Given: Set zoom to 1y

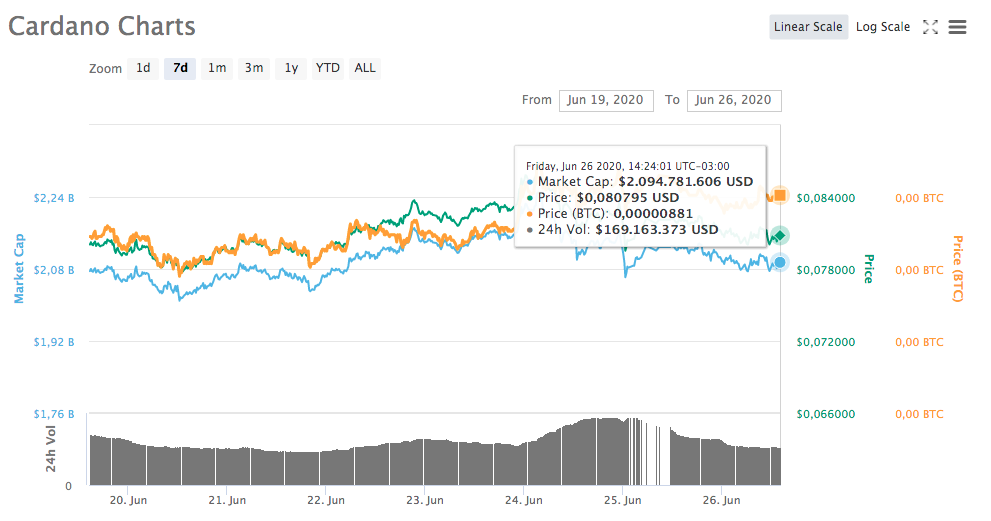Looking at the screenshot, I should [x=291, y=68].
